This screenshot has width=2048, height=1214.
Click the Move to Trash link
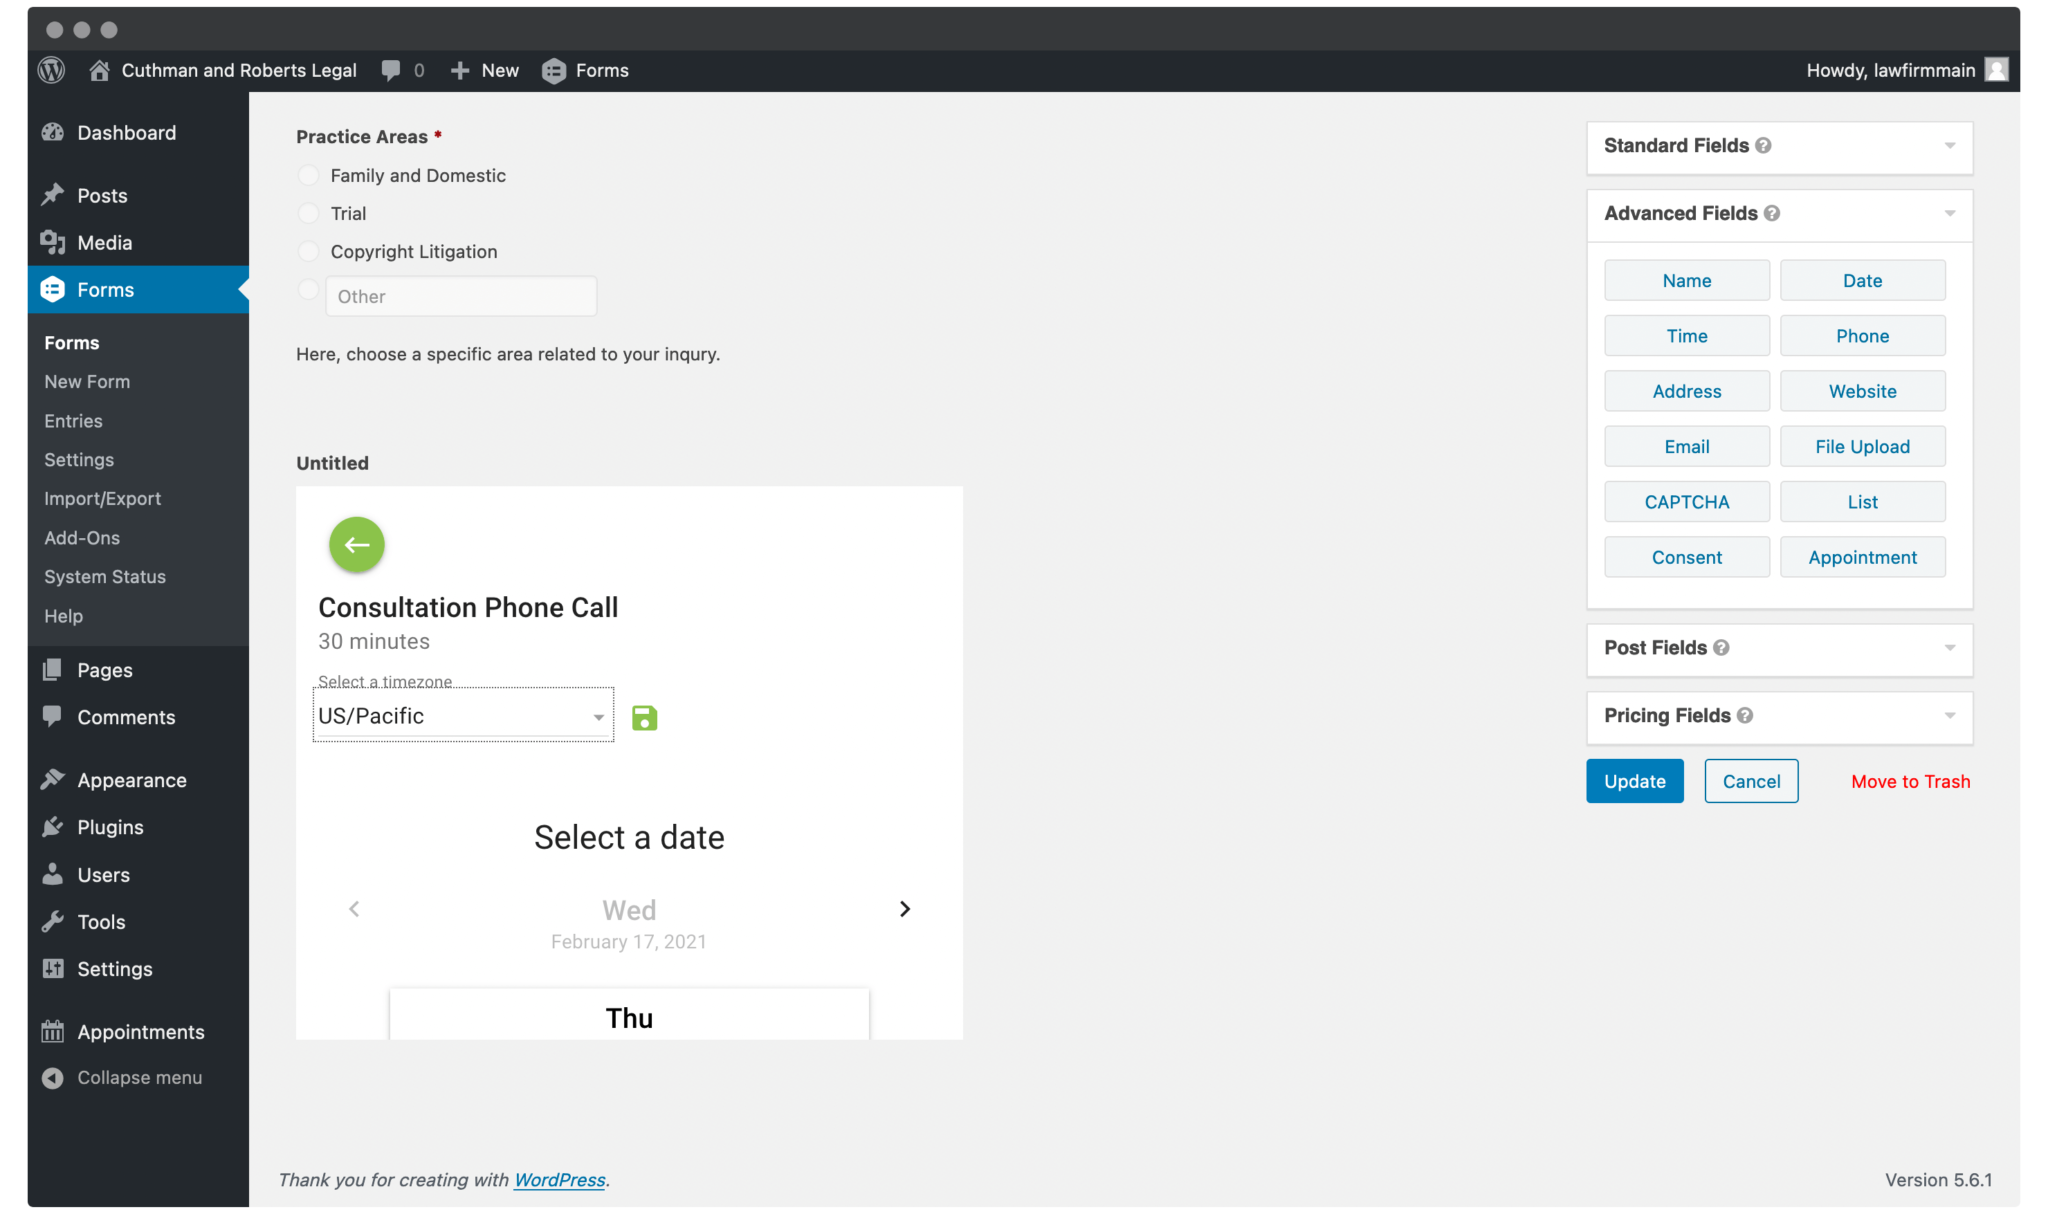click(x=1910, y=781)
